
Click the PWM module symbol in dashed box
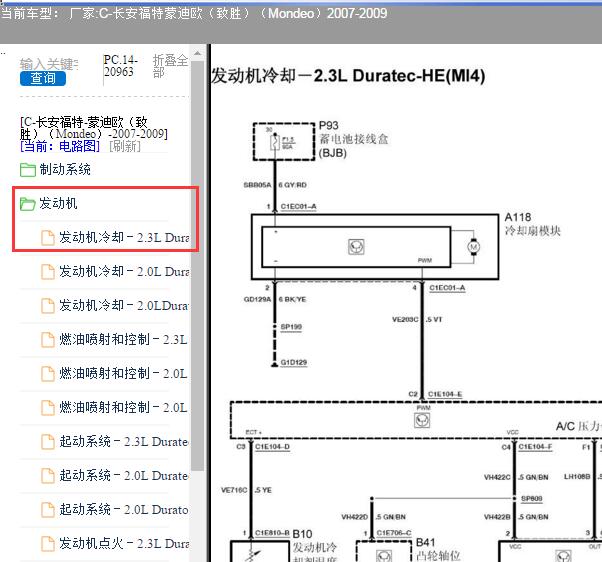[422, 420]
